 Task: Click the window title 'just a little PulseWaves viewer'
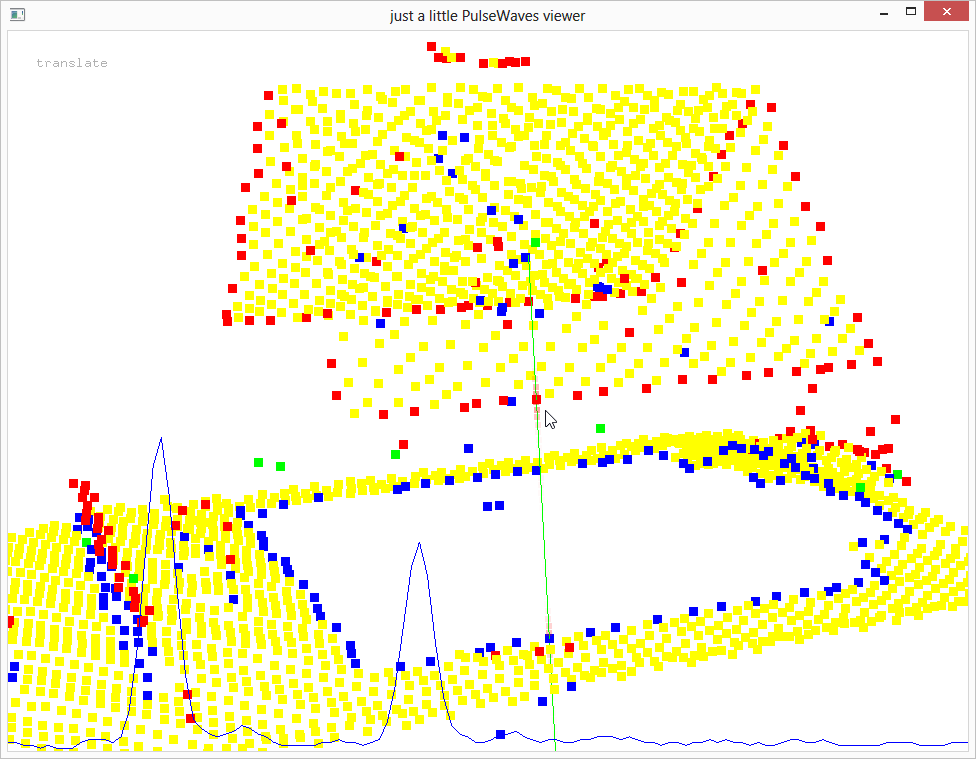[487, 16]
